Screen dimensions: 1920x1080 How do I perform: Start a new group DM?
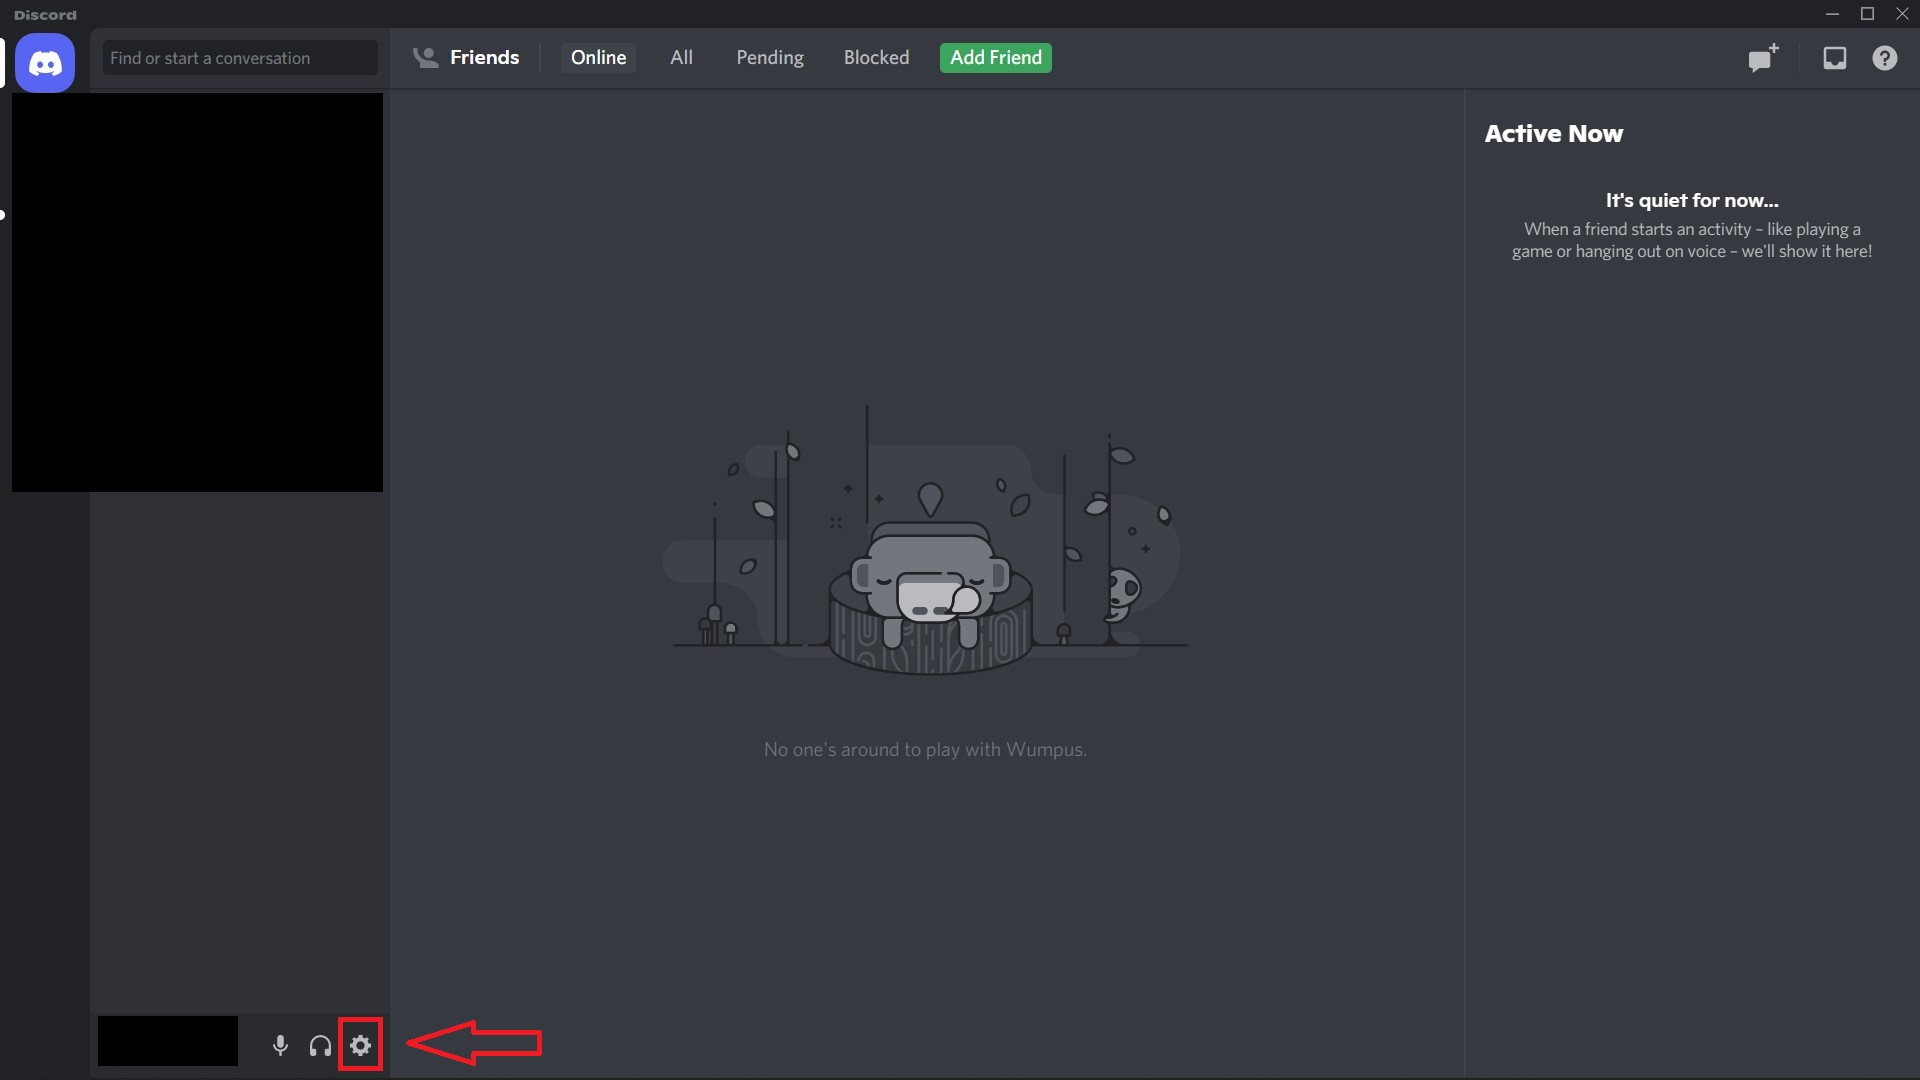1761,57
